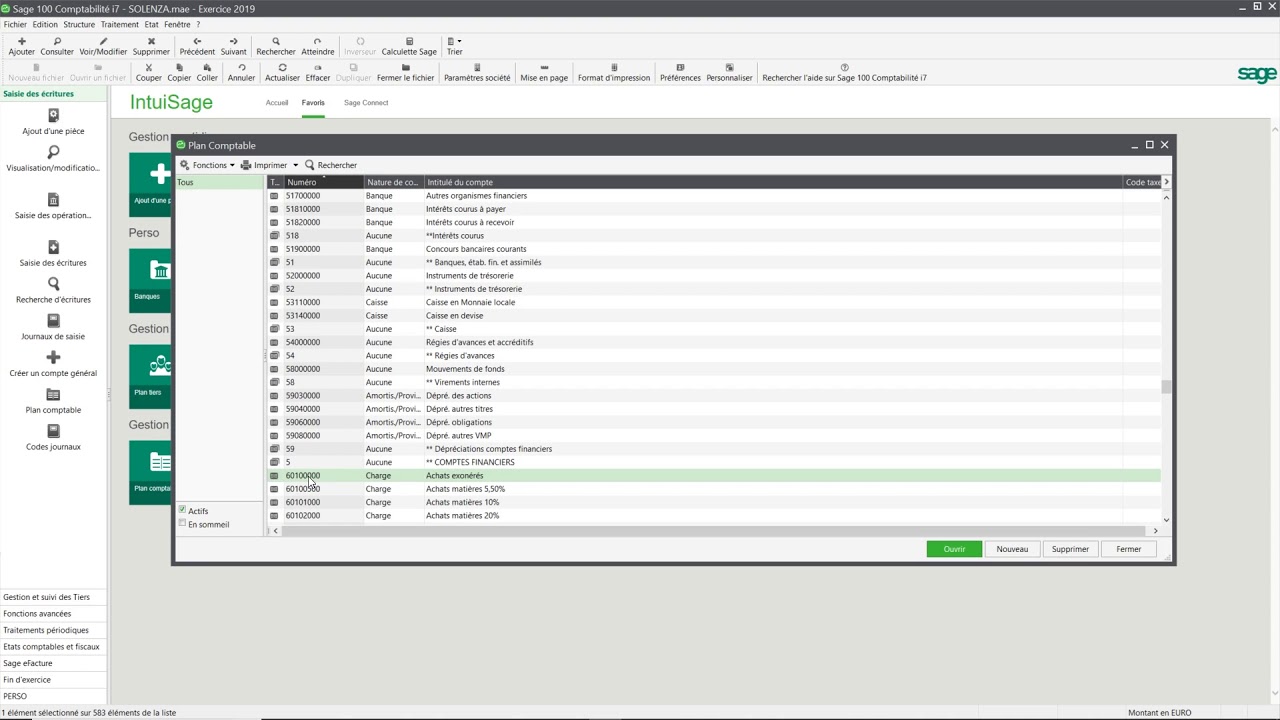1280x720 pixels.
Task: Open the Fichier menu
Action: [x=15, y=24]
